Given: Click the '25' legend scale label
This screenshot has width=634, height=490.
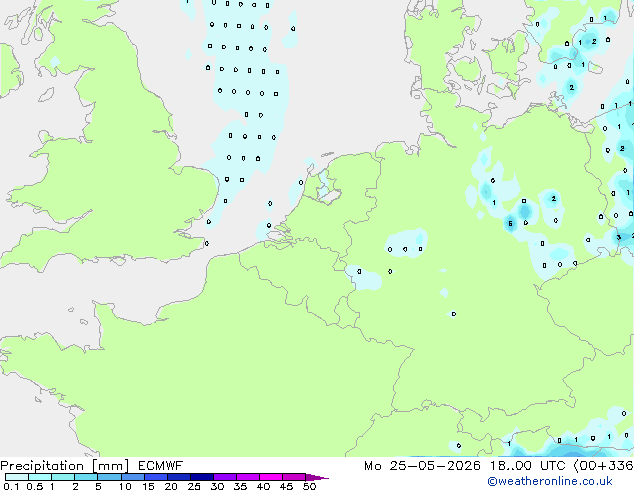Looking at the screenshot, I should tap(194, 486).
